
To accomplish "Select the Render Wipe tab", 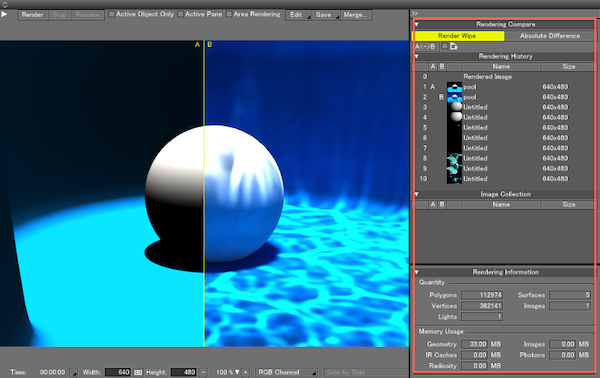I will point(458,36).
